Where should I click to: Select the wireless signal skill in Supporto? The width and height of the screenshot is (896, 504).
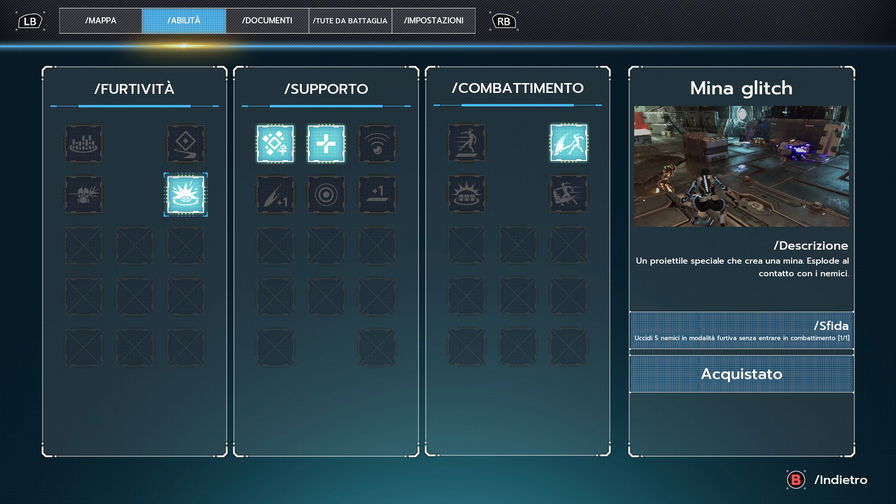[x=377, y=143]
